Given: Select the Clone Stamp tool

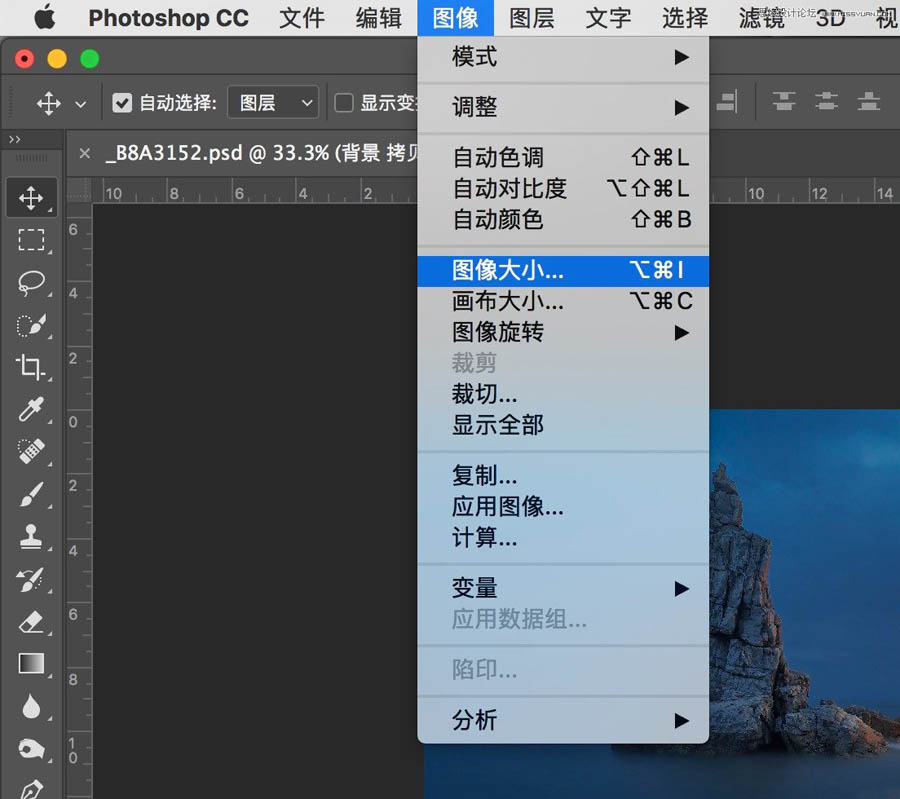Looking at the screenshot, I should tap(31, 536).
